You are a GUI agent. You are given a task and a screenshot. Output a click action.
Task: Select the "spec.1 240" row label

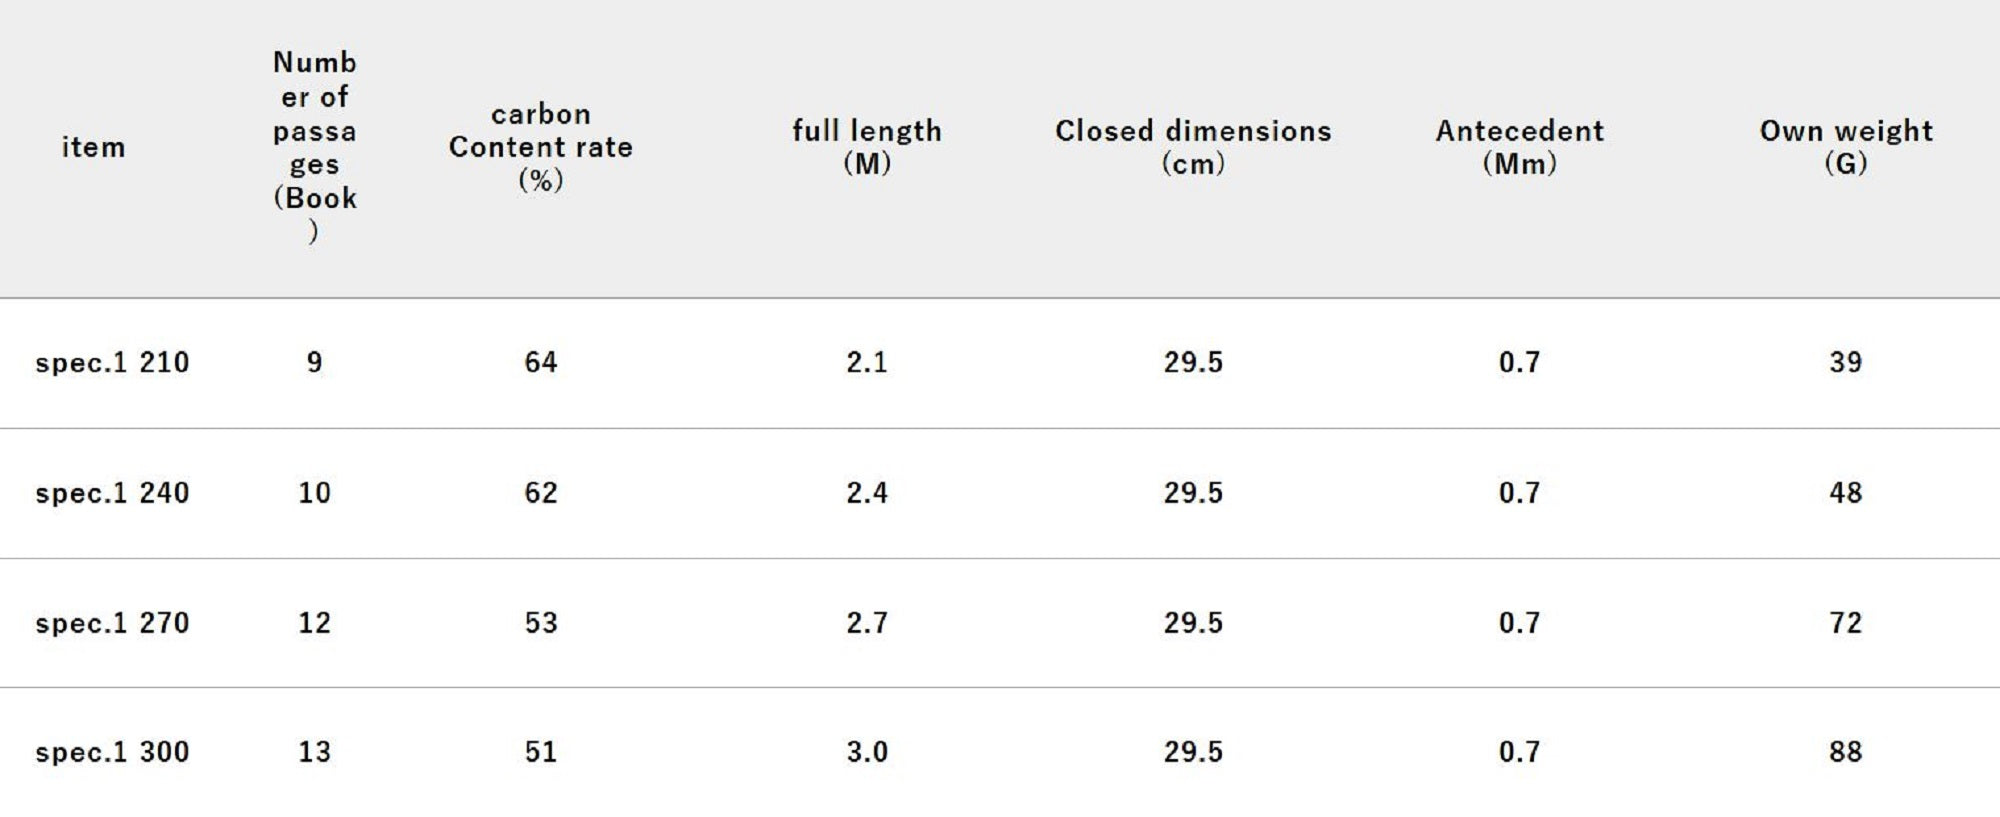click(112, 493)
